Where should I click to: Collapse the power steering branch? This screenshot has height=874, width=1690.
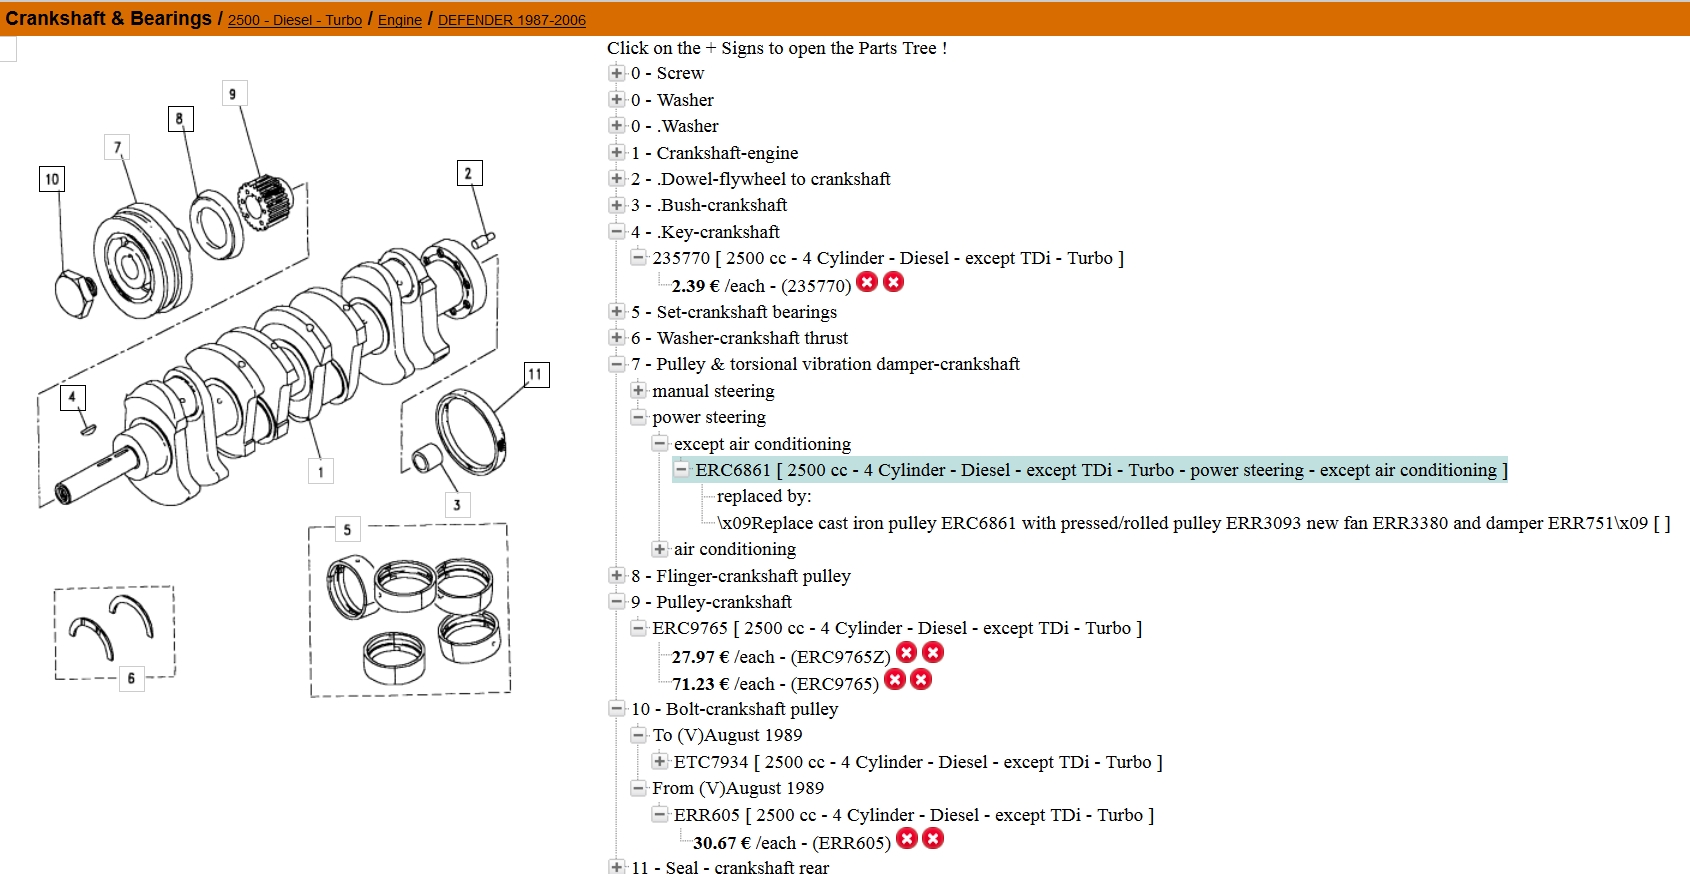click(x=638, y=417)
